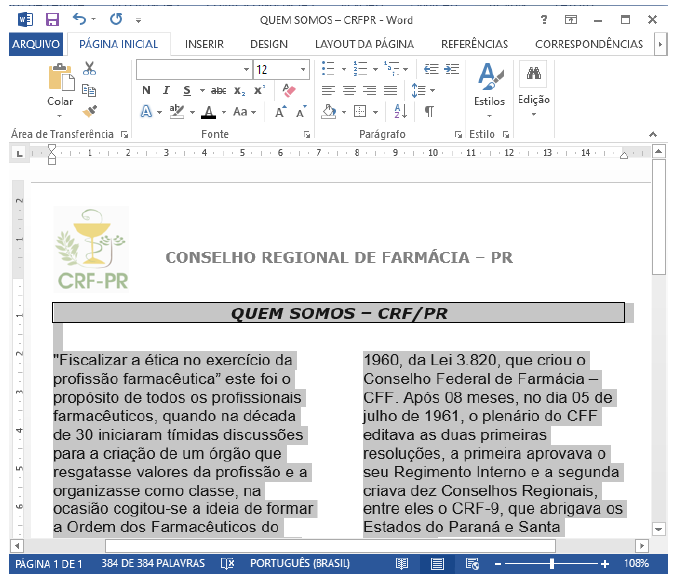Screen dimensions: 676x582
Task: Open borders dropdown arrow
Action: pyautogui.click(x=376, y=112)
